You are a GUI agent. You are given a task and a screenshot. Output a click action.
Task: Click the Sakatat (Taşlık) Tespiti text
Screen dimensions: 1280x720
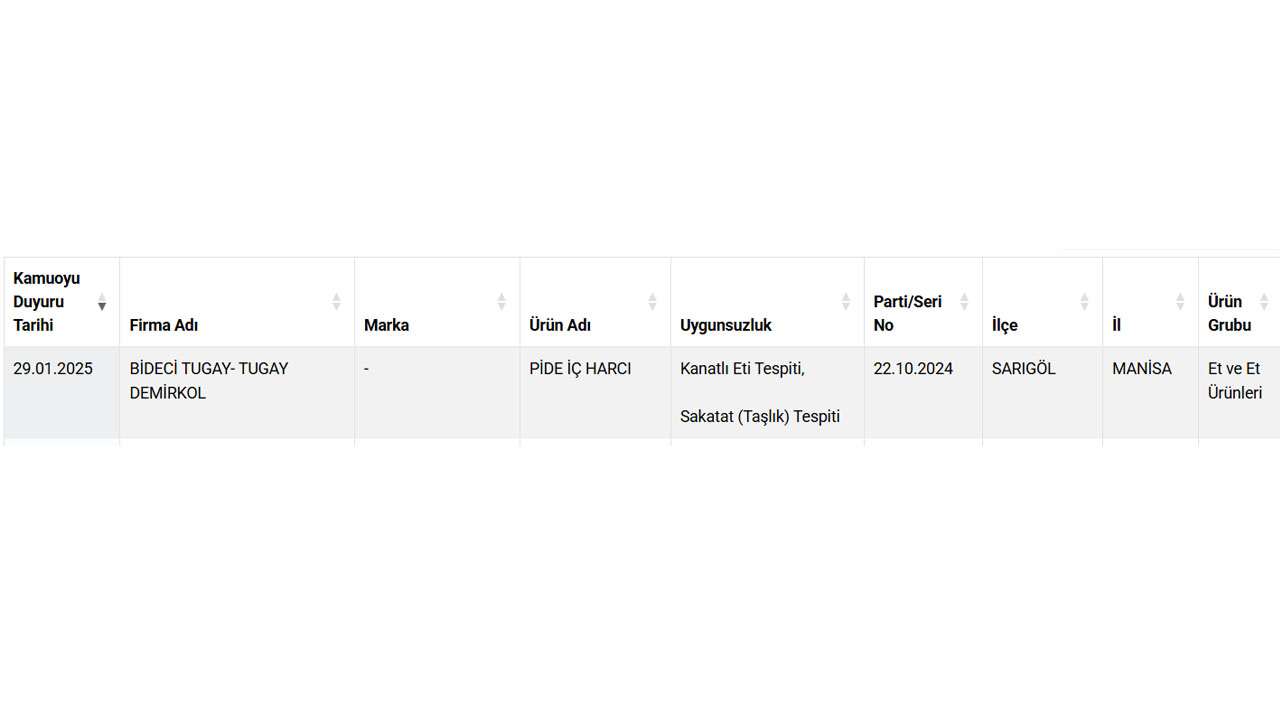pyautogui.click(x=760, y=417)
